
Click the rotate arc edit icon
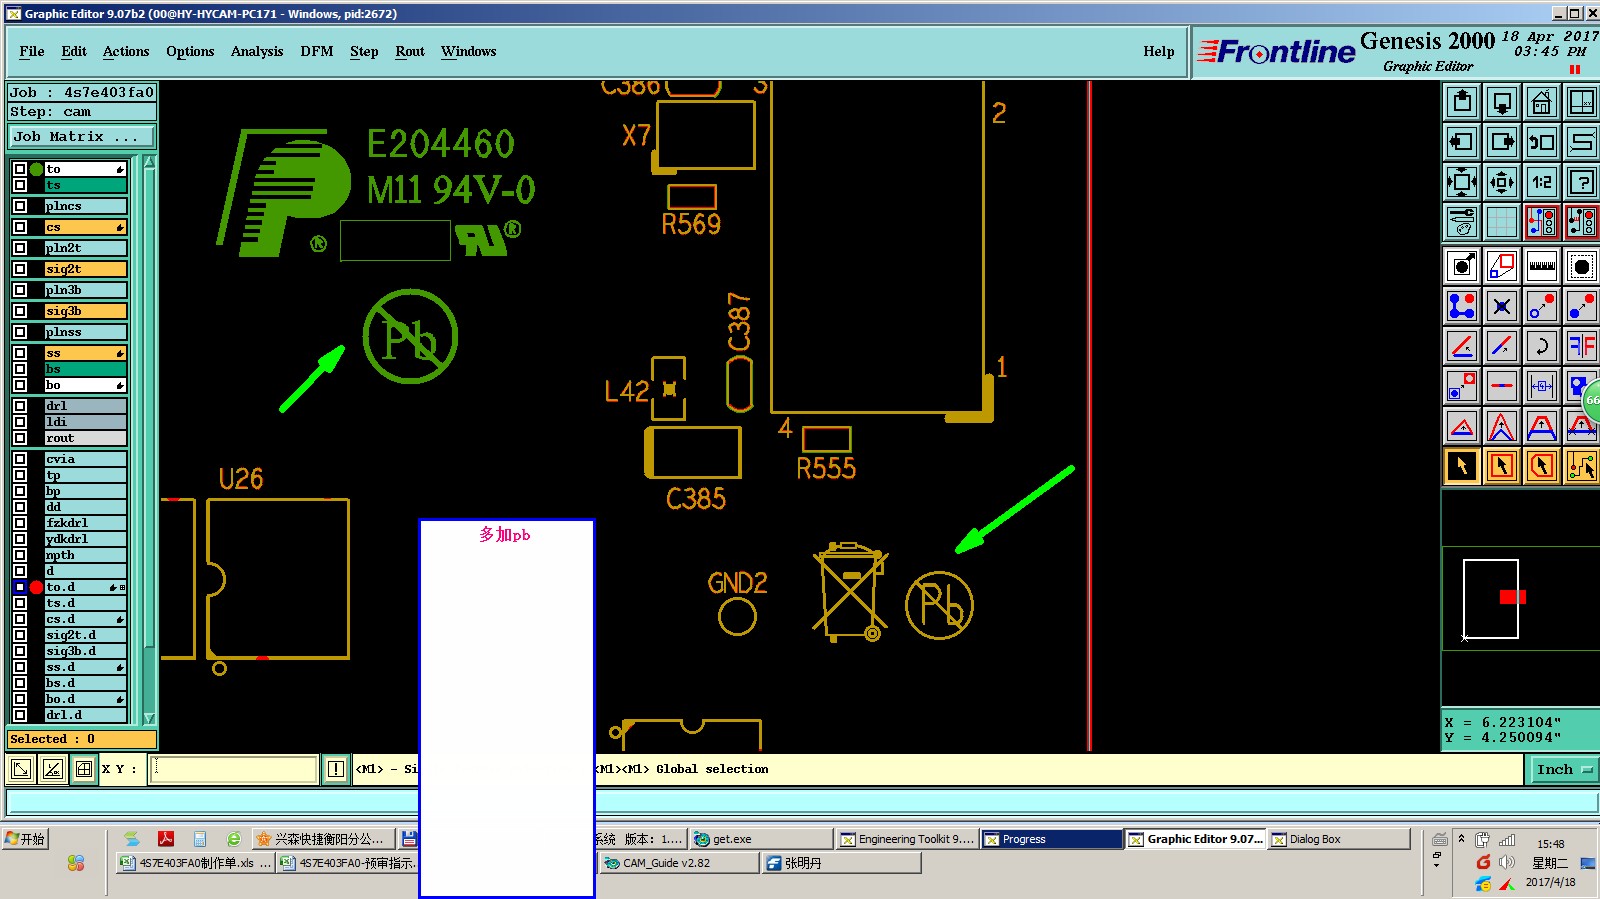point(1542,346)
